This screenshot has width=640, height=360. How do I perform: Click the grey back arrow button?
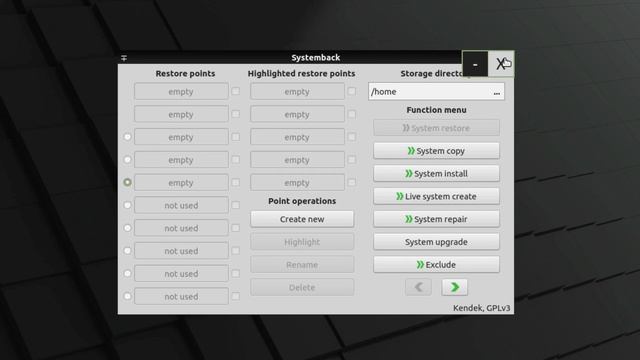click(x=418, y=287)
